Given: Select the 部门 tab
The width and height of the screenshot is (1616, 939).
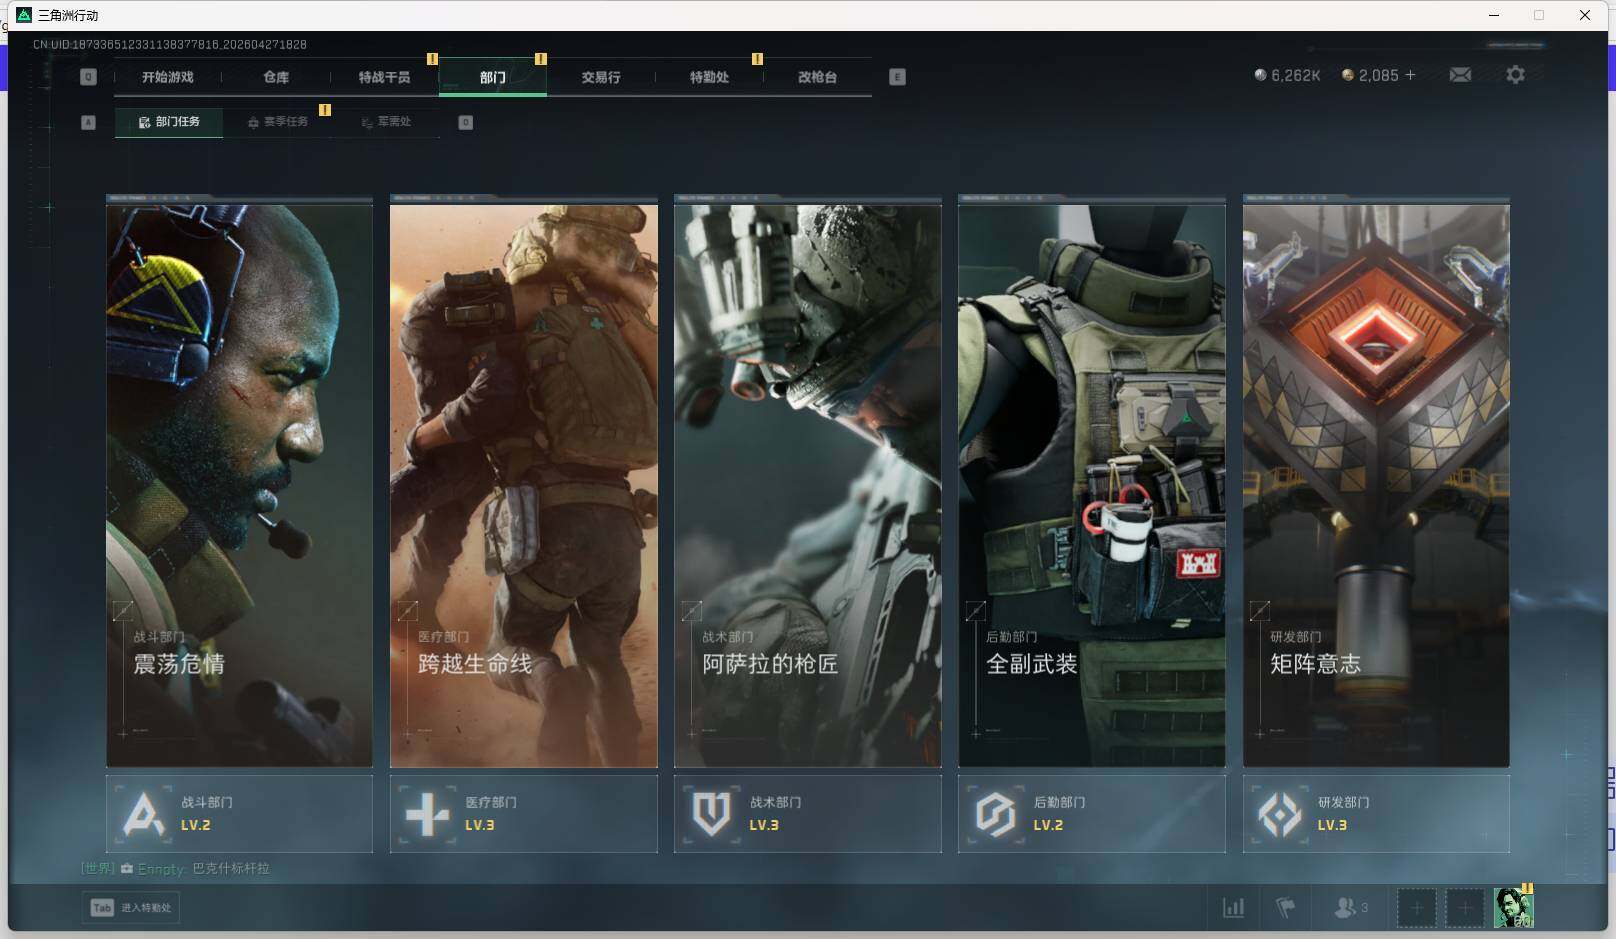Looking at the screenshot, I should tap(492, 77).
